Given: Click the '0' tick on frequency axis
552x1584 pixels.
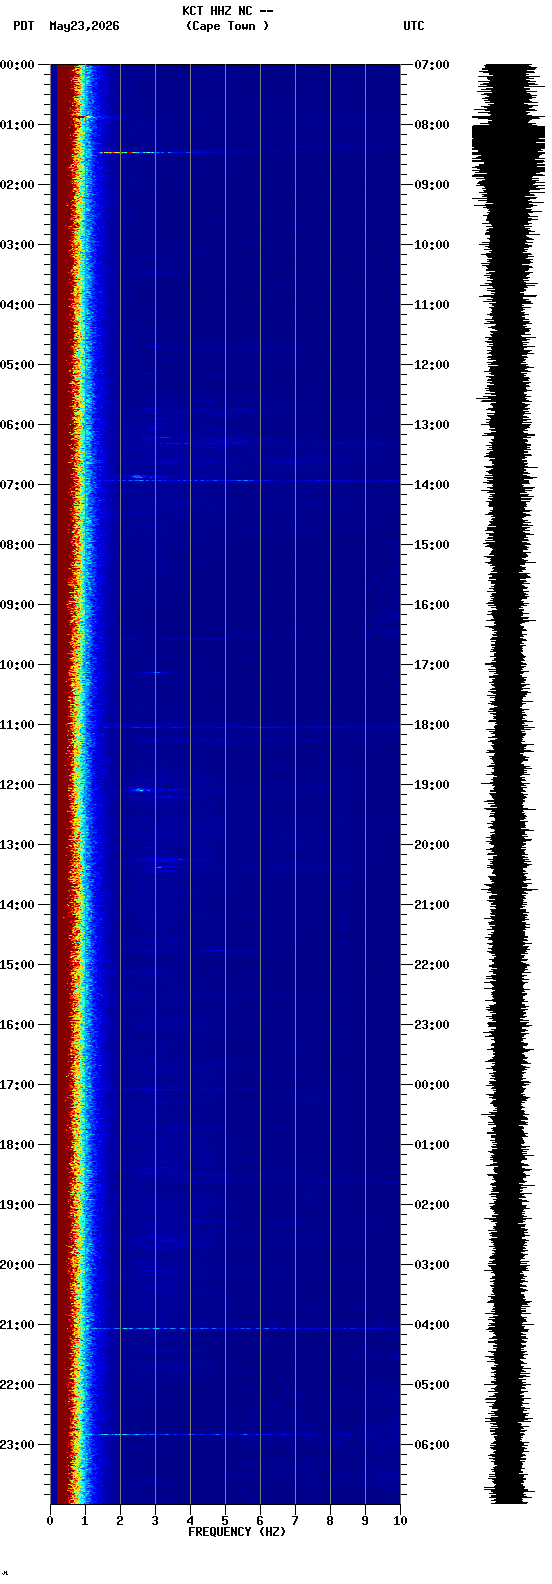Looking at the screenshot, I should pos(50,1521).
